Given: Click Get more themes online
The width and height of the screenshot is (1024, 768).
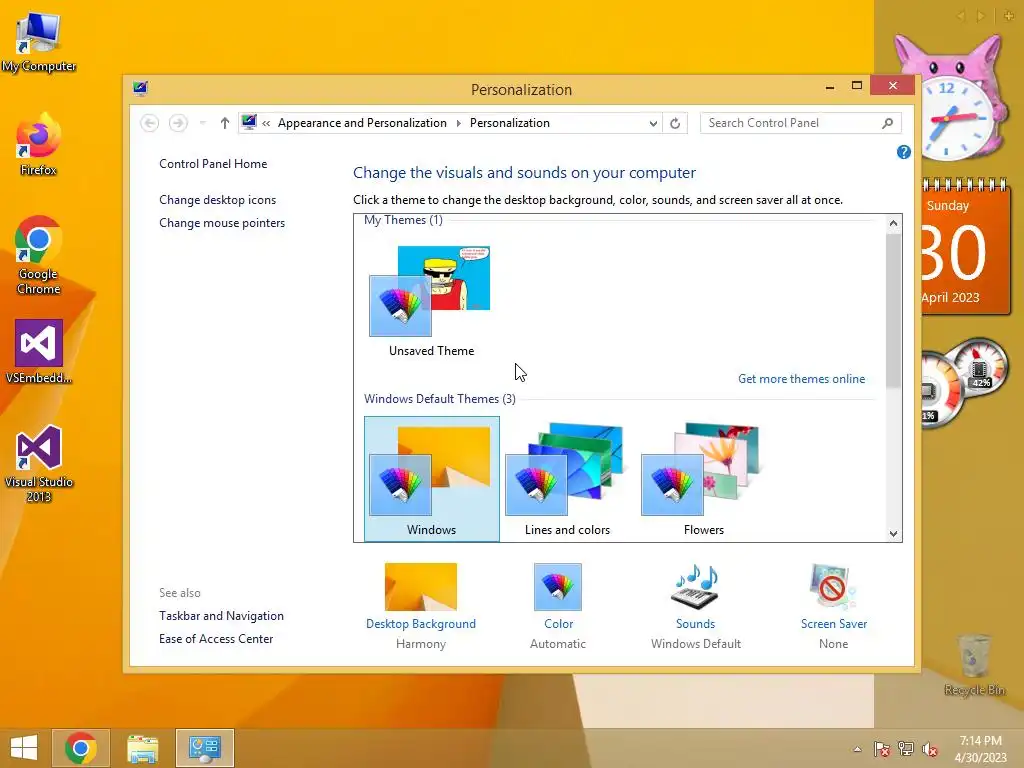Looking at the screenshot, I should (x=801, y=379).
